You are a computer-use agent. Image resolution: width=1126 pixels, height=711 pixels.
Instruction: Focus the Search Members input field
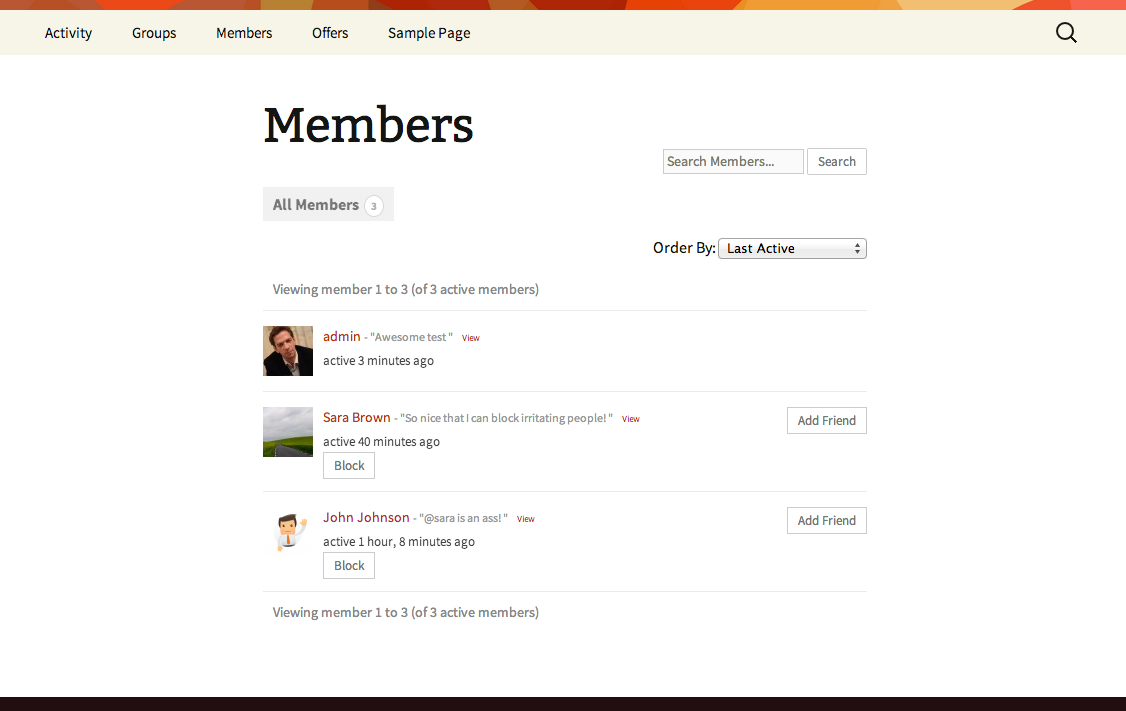point(732,162)
